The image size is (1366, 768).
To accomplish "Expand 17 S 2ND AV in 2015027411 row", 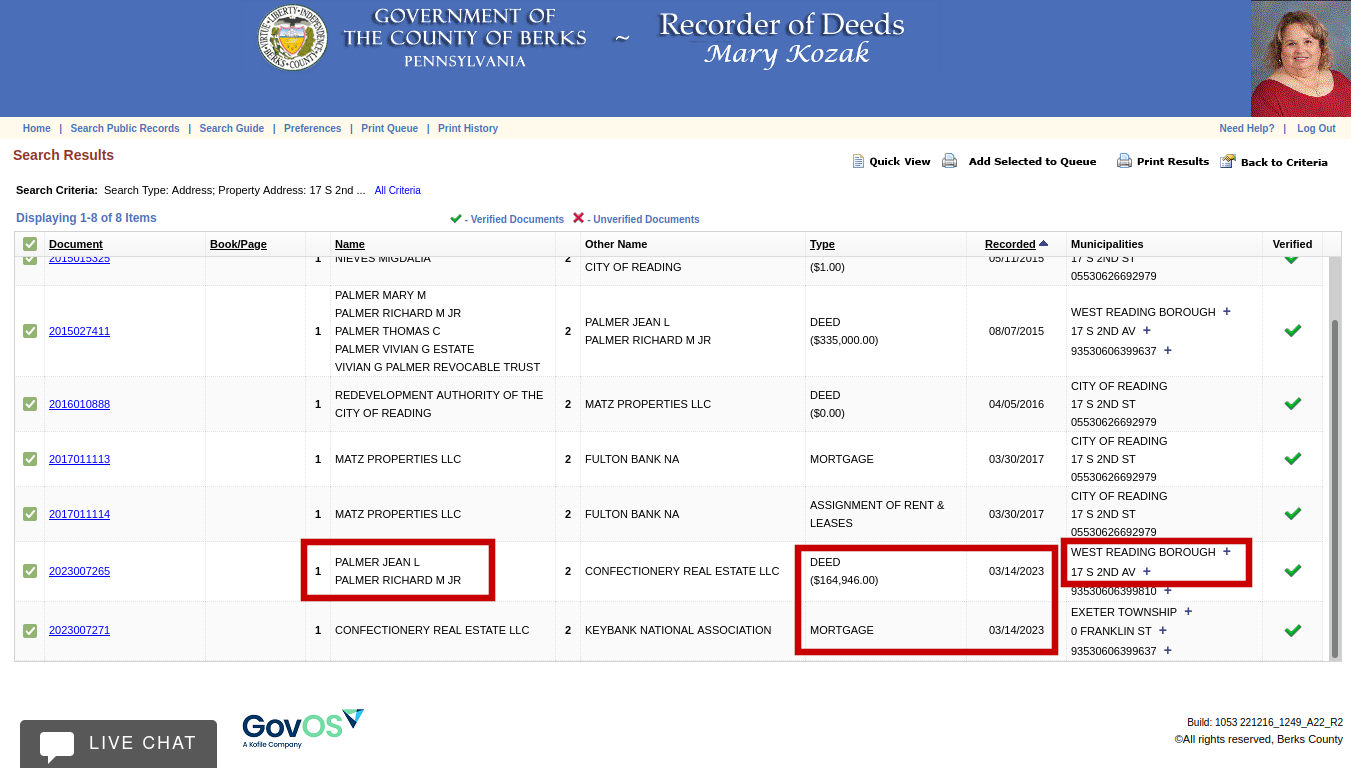I will click(x=1147, y=330).
